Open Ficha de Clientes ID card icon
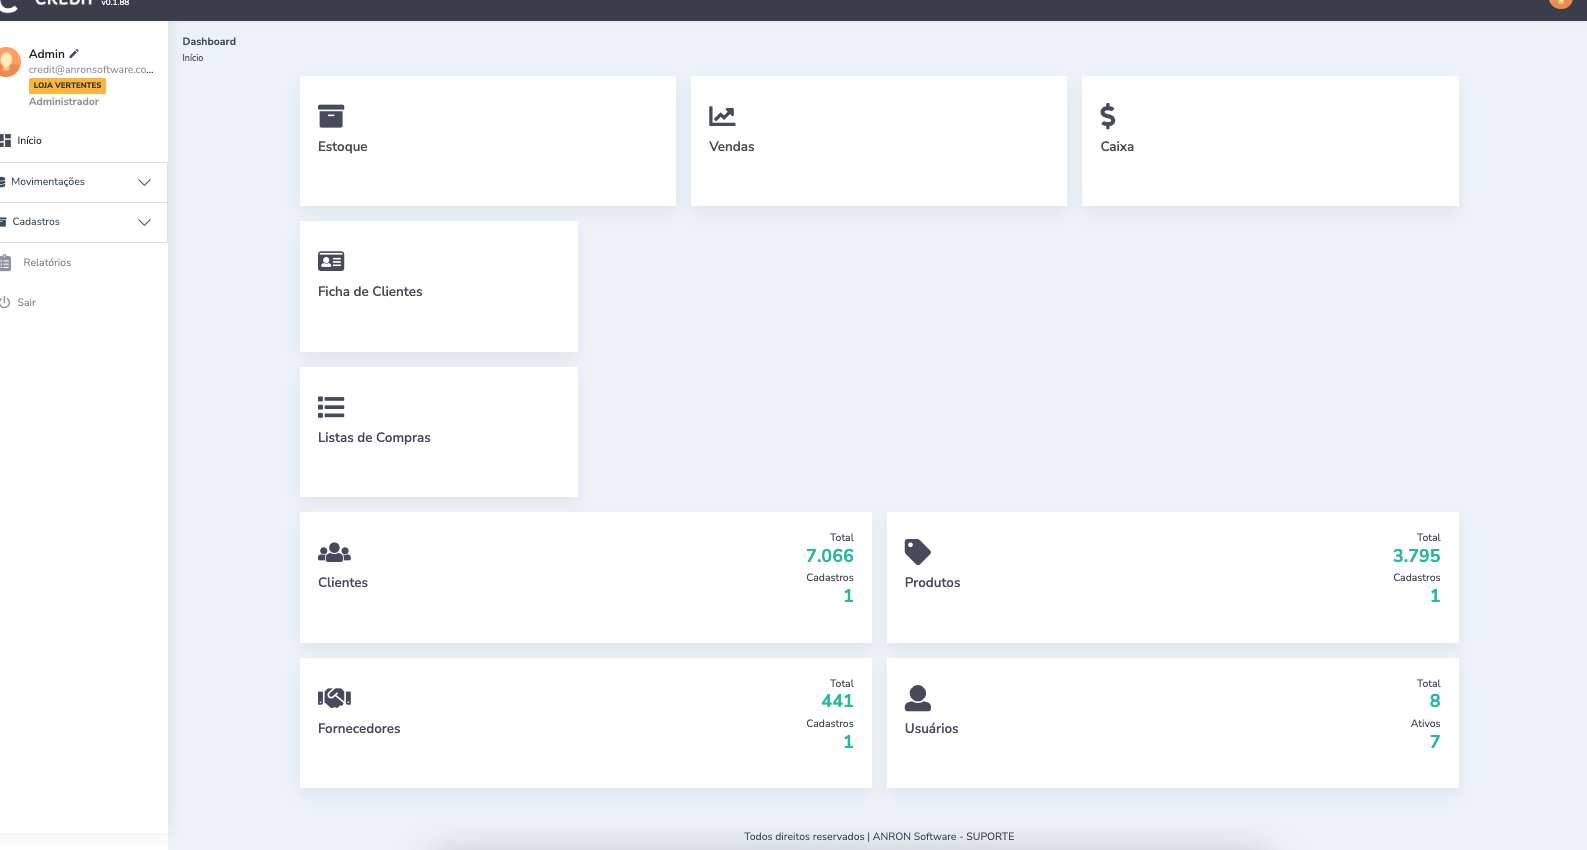 click(331, 261)
